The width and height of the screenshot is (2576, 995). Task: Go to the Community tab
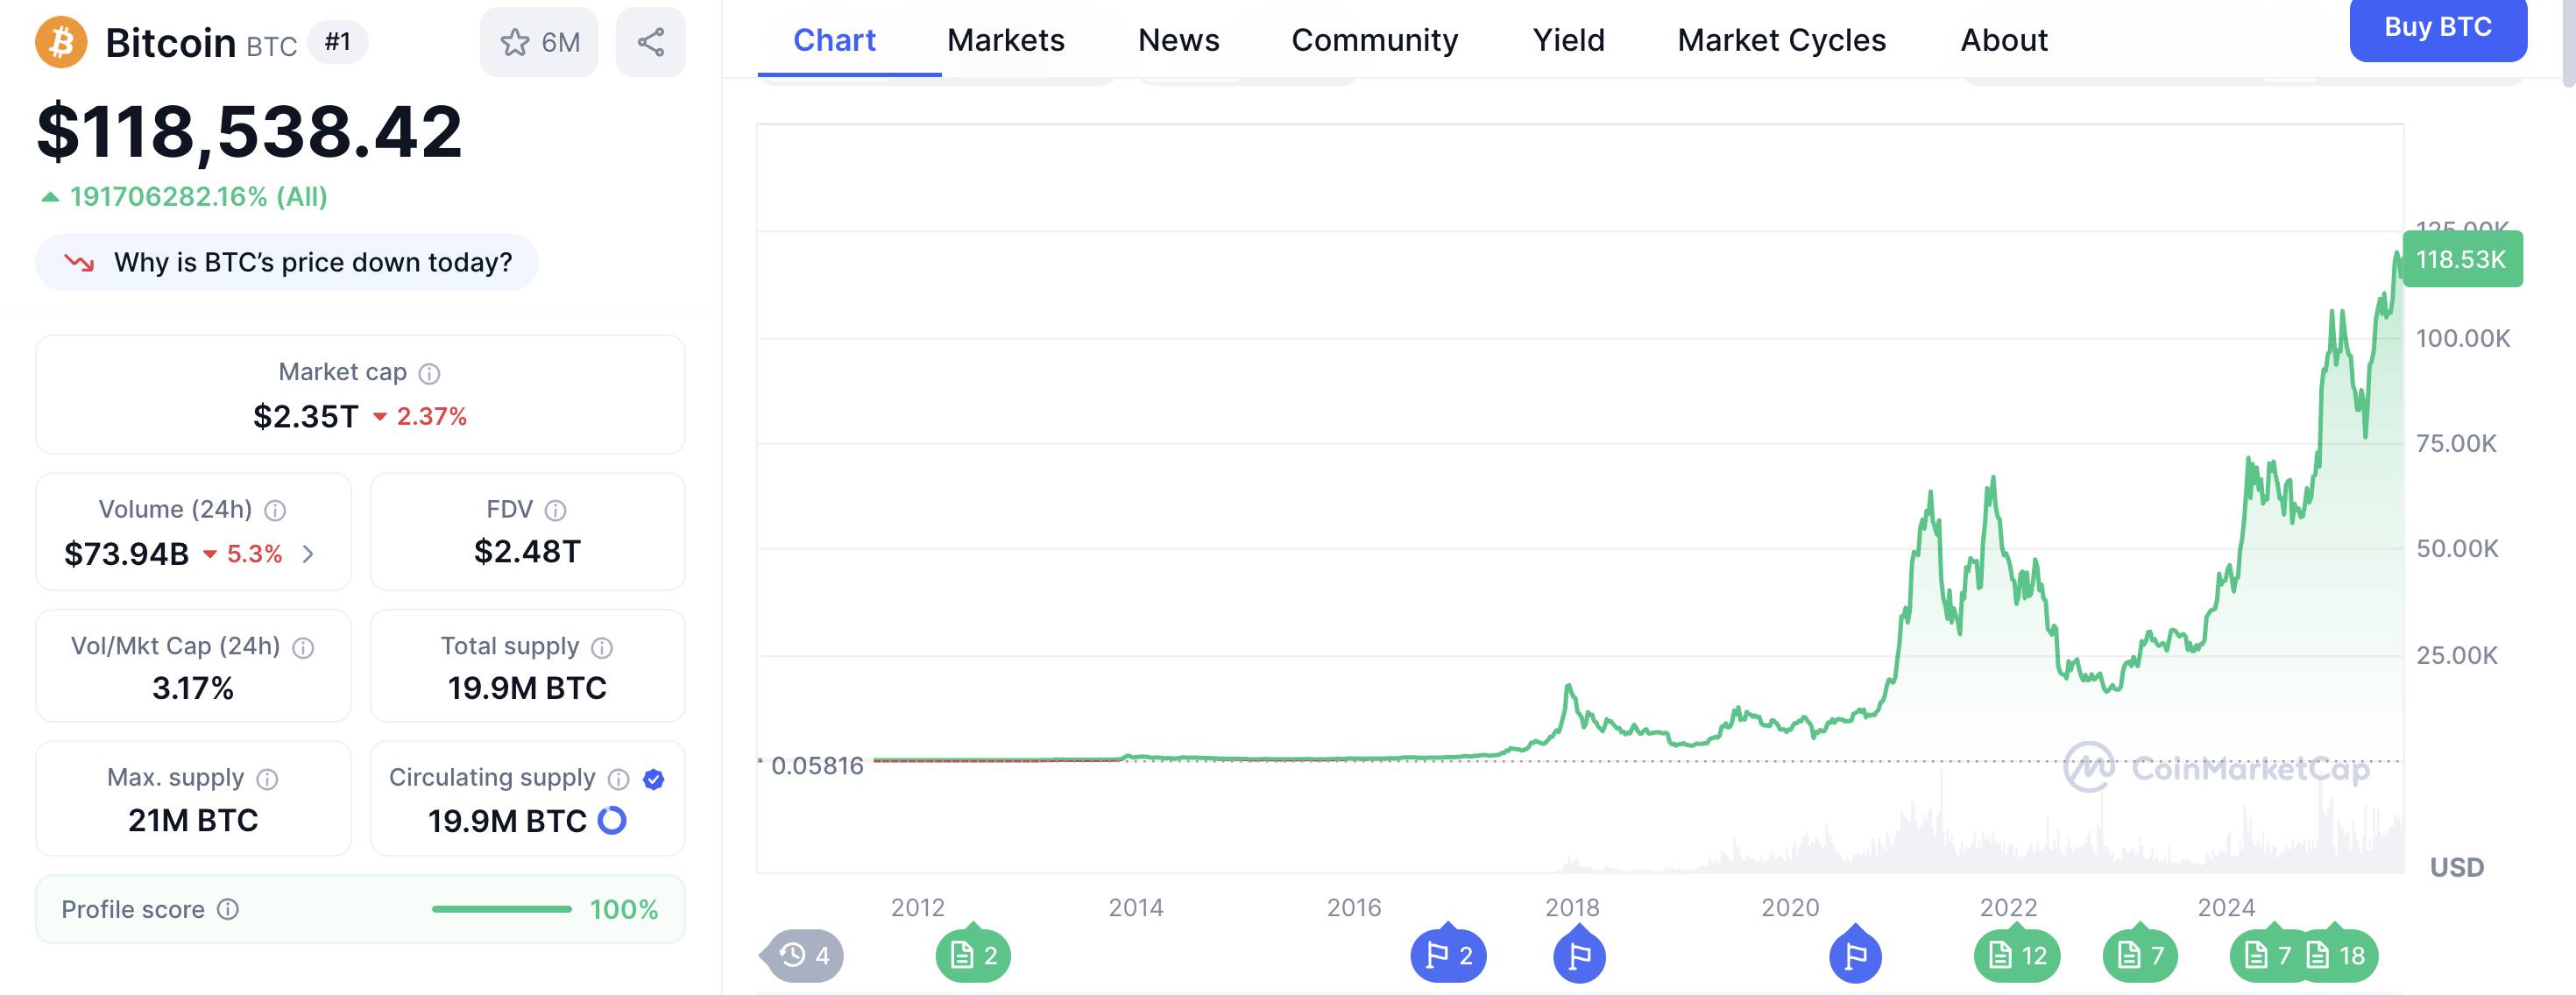(1374, 40)
